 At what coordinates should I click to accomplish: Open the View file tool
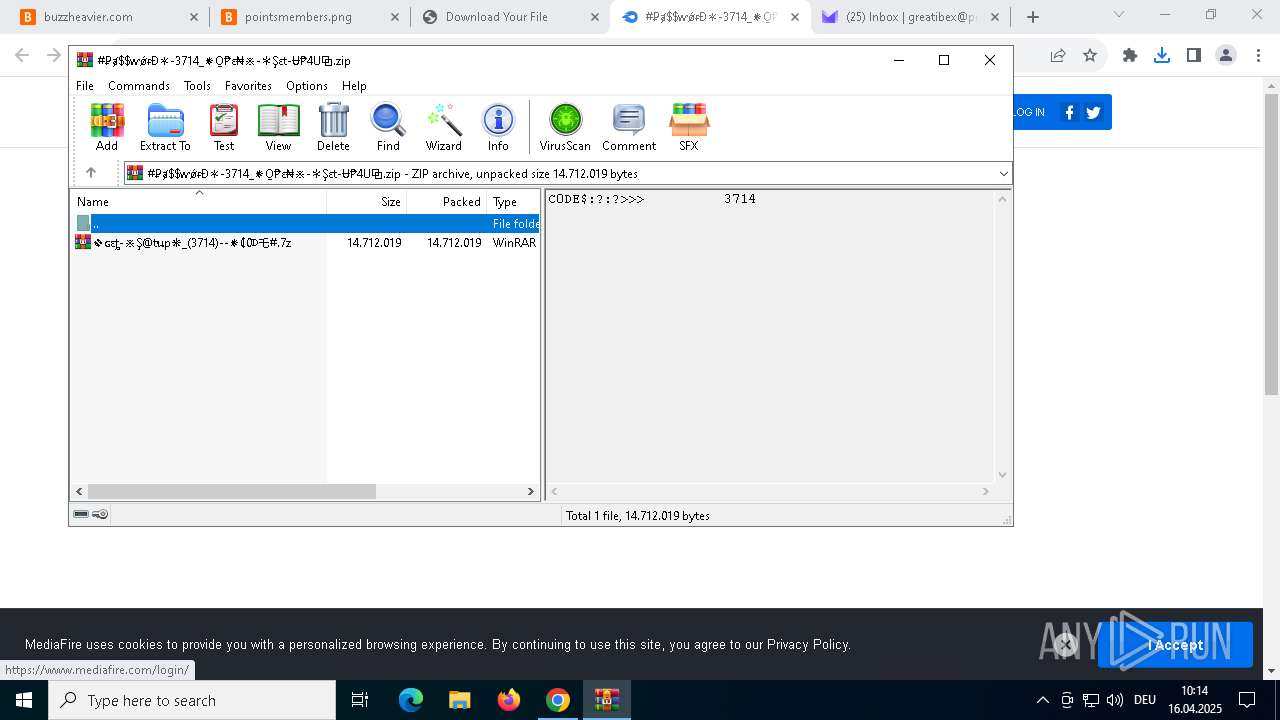point(278,128)
